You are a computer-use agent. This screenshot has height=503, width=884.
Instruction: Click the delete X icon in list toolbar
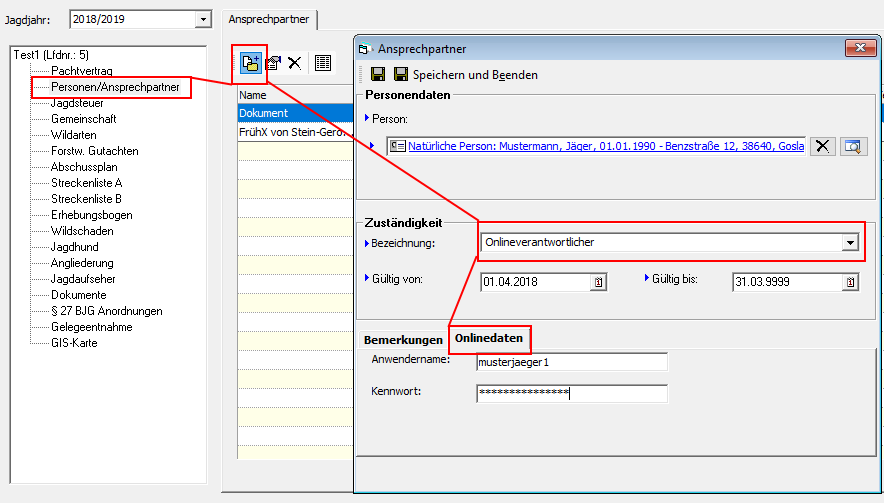pos(295,62)
